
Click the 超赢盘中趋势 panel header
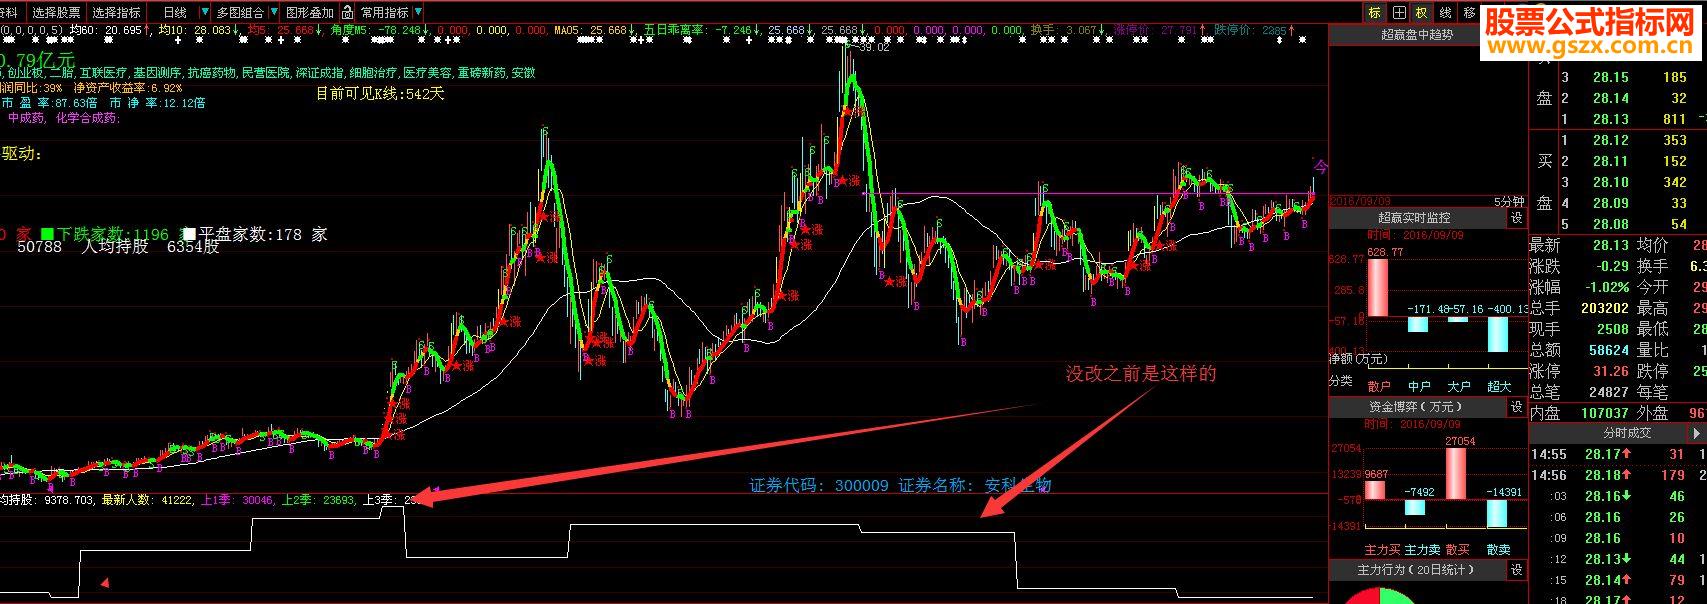pos(1417,35)
